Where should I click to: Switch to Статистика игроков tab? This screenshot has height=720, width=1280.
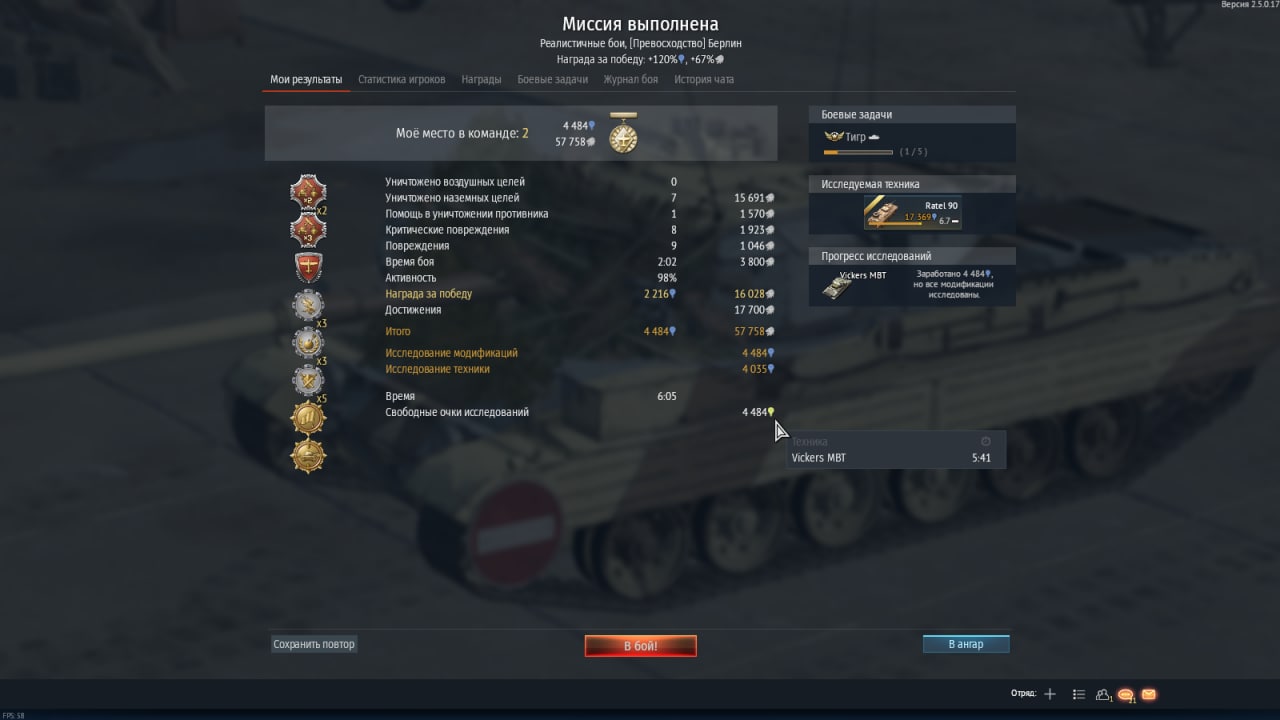click(402, 80)
